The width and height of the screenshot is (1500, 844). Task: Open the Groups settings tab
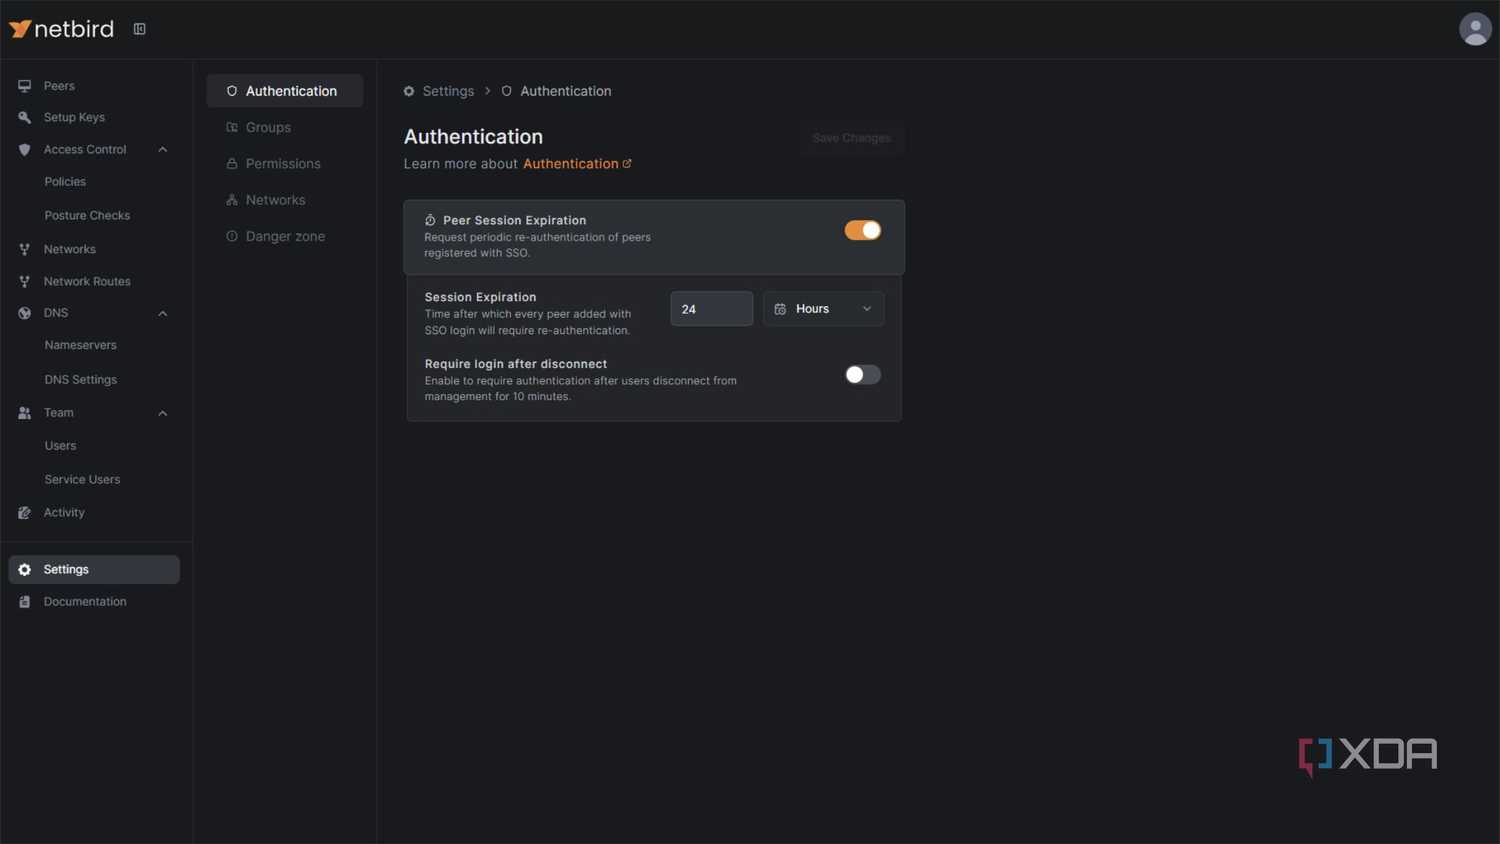pos(285,127)
